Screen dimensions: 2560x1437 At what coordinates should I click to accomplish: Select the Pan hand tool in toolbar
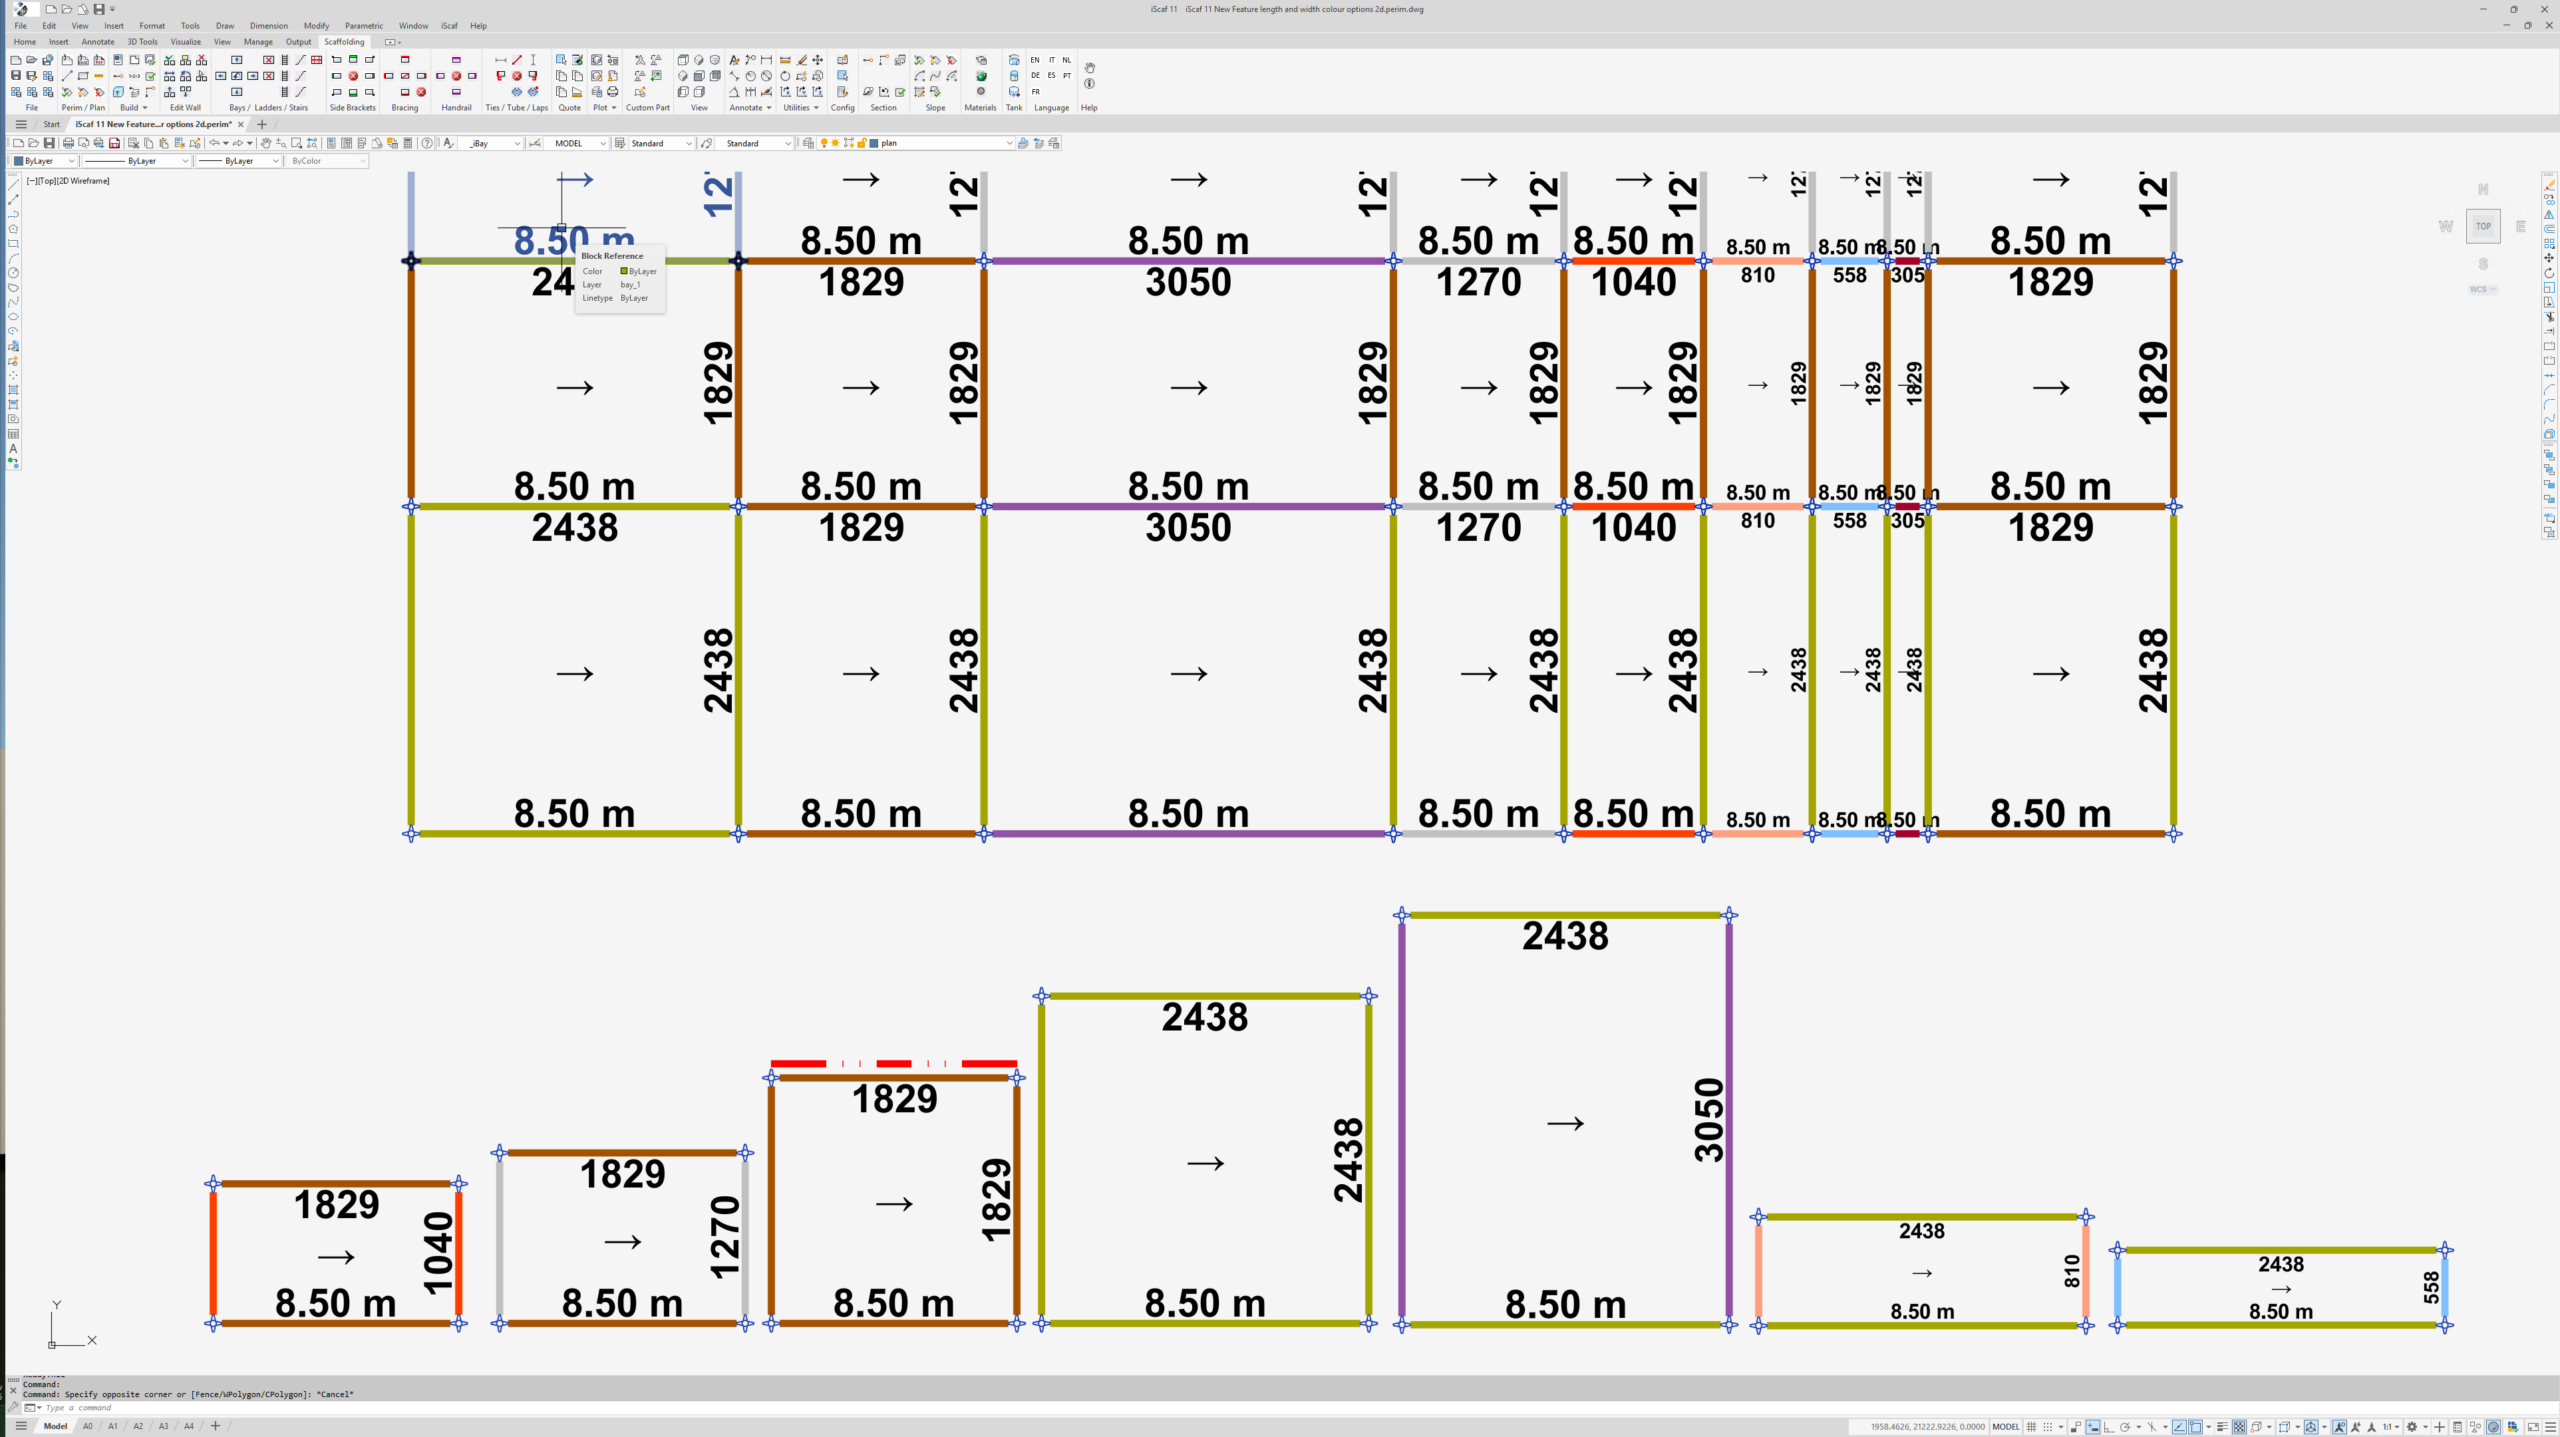(x=266, y=143)
